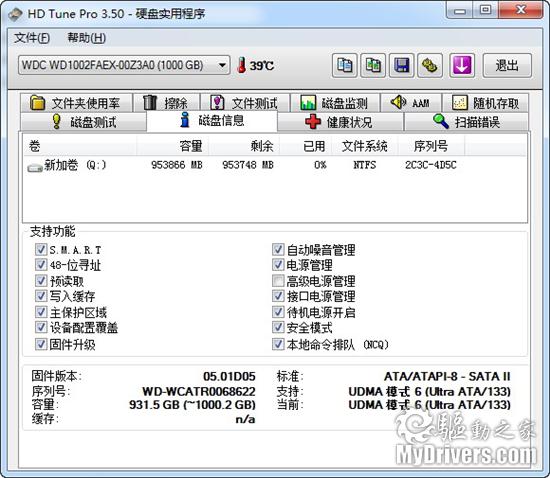Toggle the 本地命令排队 (NCQ) checkbox
The height and width of the screenshot is (478, 550).
pyautogui.click(x=278, y=344)
